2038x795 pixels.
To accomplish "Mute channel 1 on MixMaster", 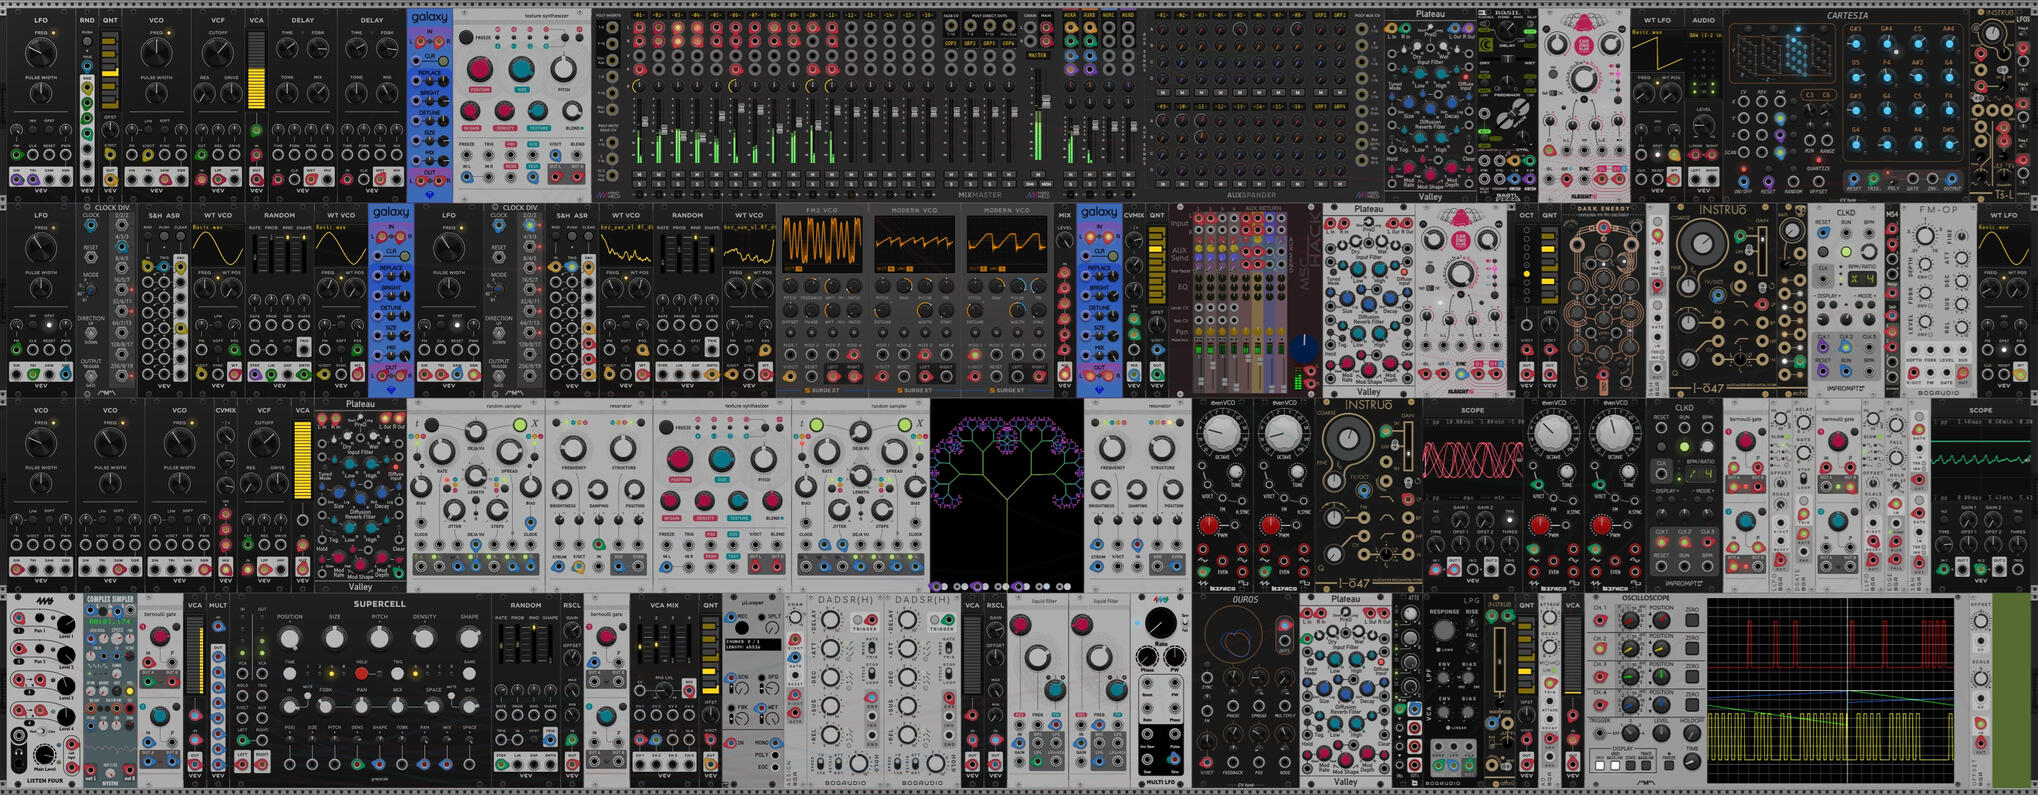I will 641,173.
